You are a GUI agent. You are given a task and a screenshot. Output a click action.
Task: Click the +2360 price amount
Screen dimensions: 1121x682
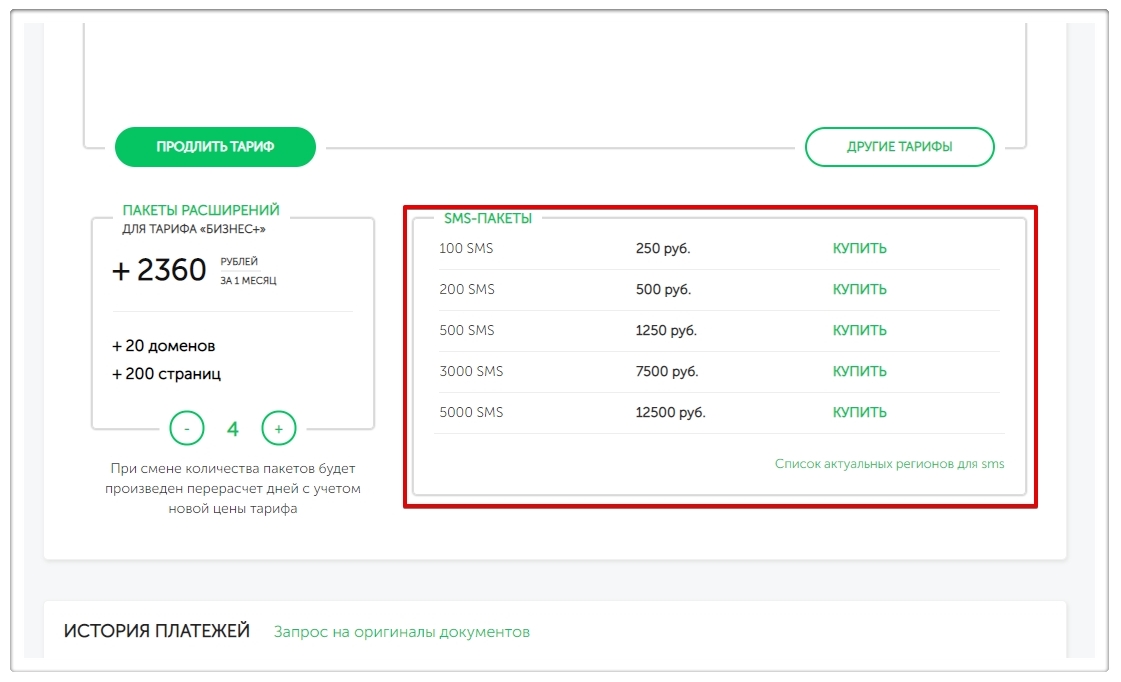(160, 270)
